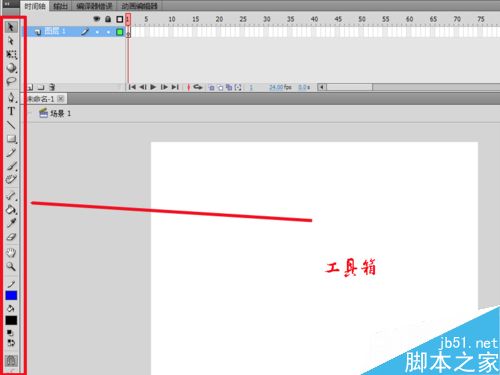
Task: Select the Pen tool
Action: [x=11, y=97]
